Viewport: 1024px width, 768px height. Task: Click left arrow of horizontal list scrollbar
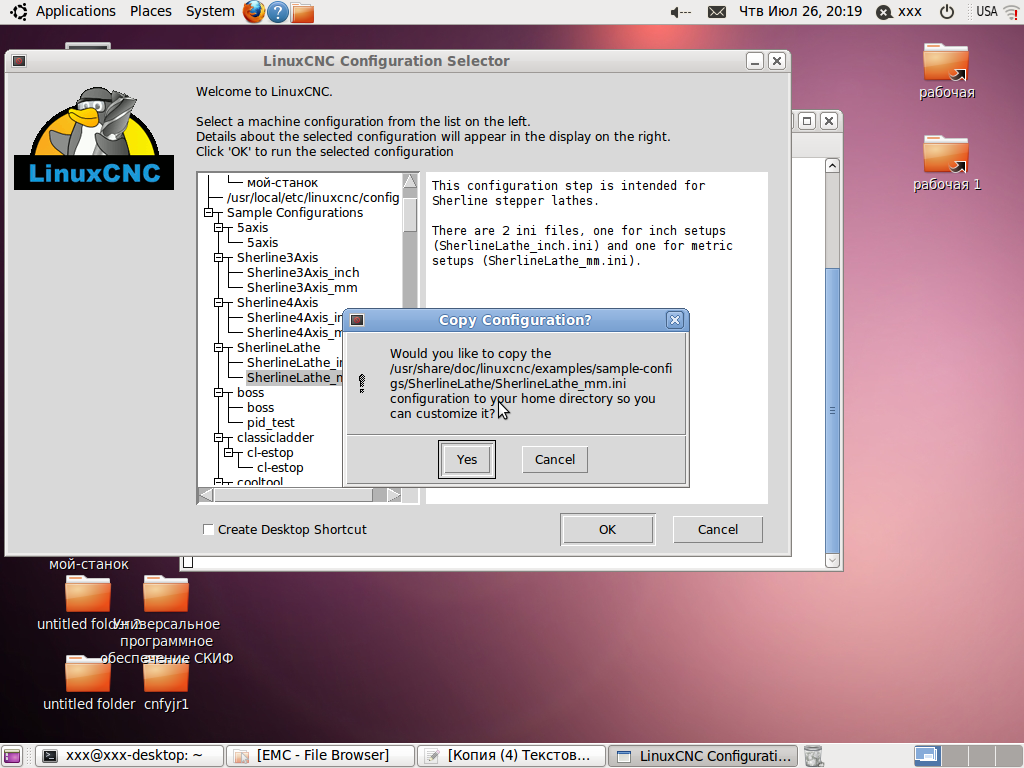point(206,495)
